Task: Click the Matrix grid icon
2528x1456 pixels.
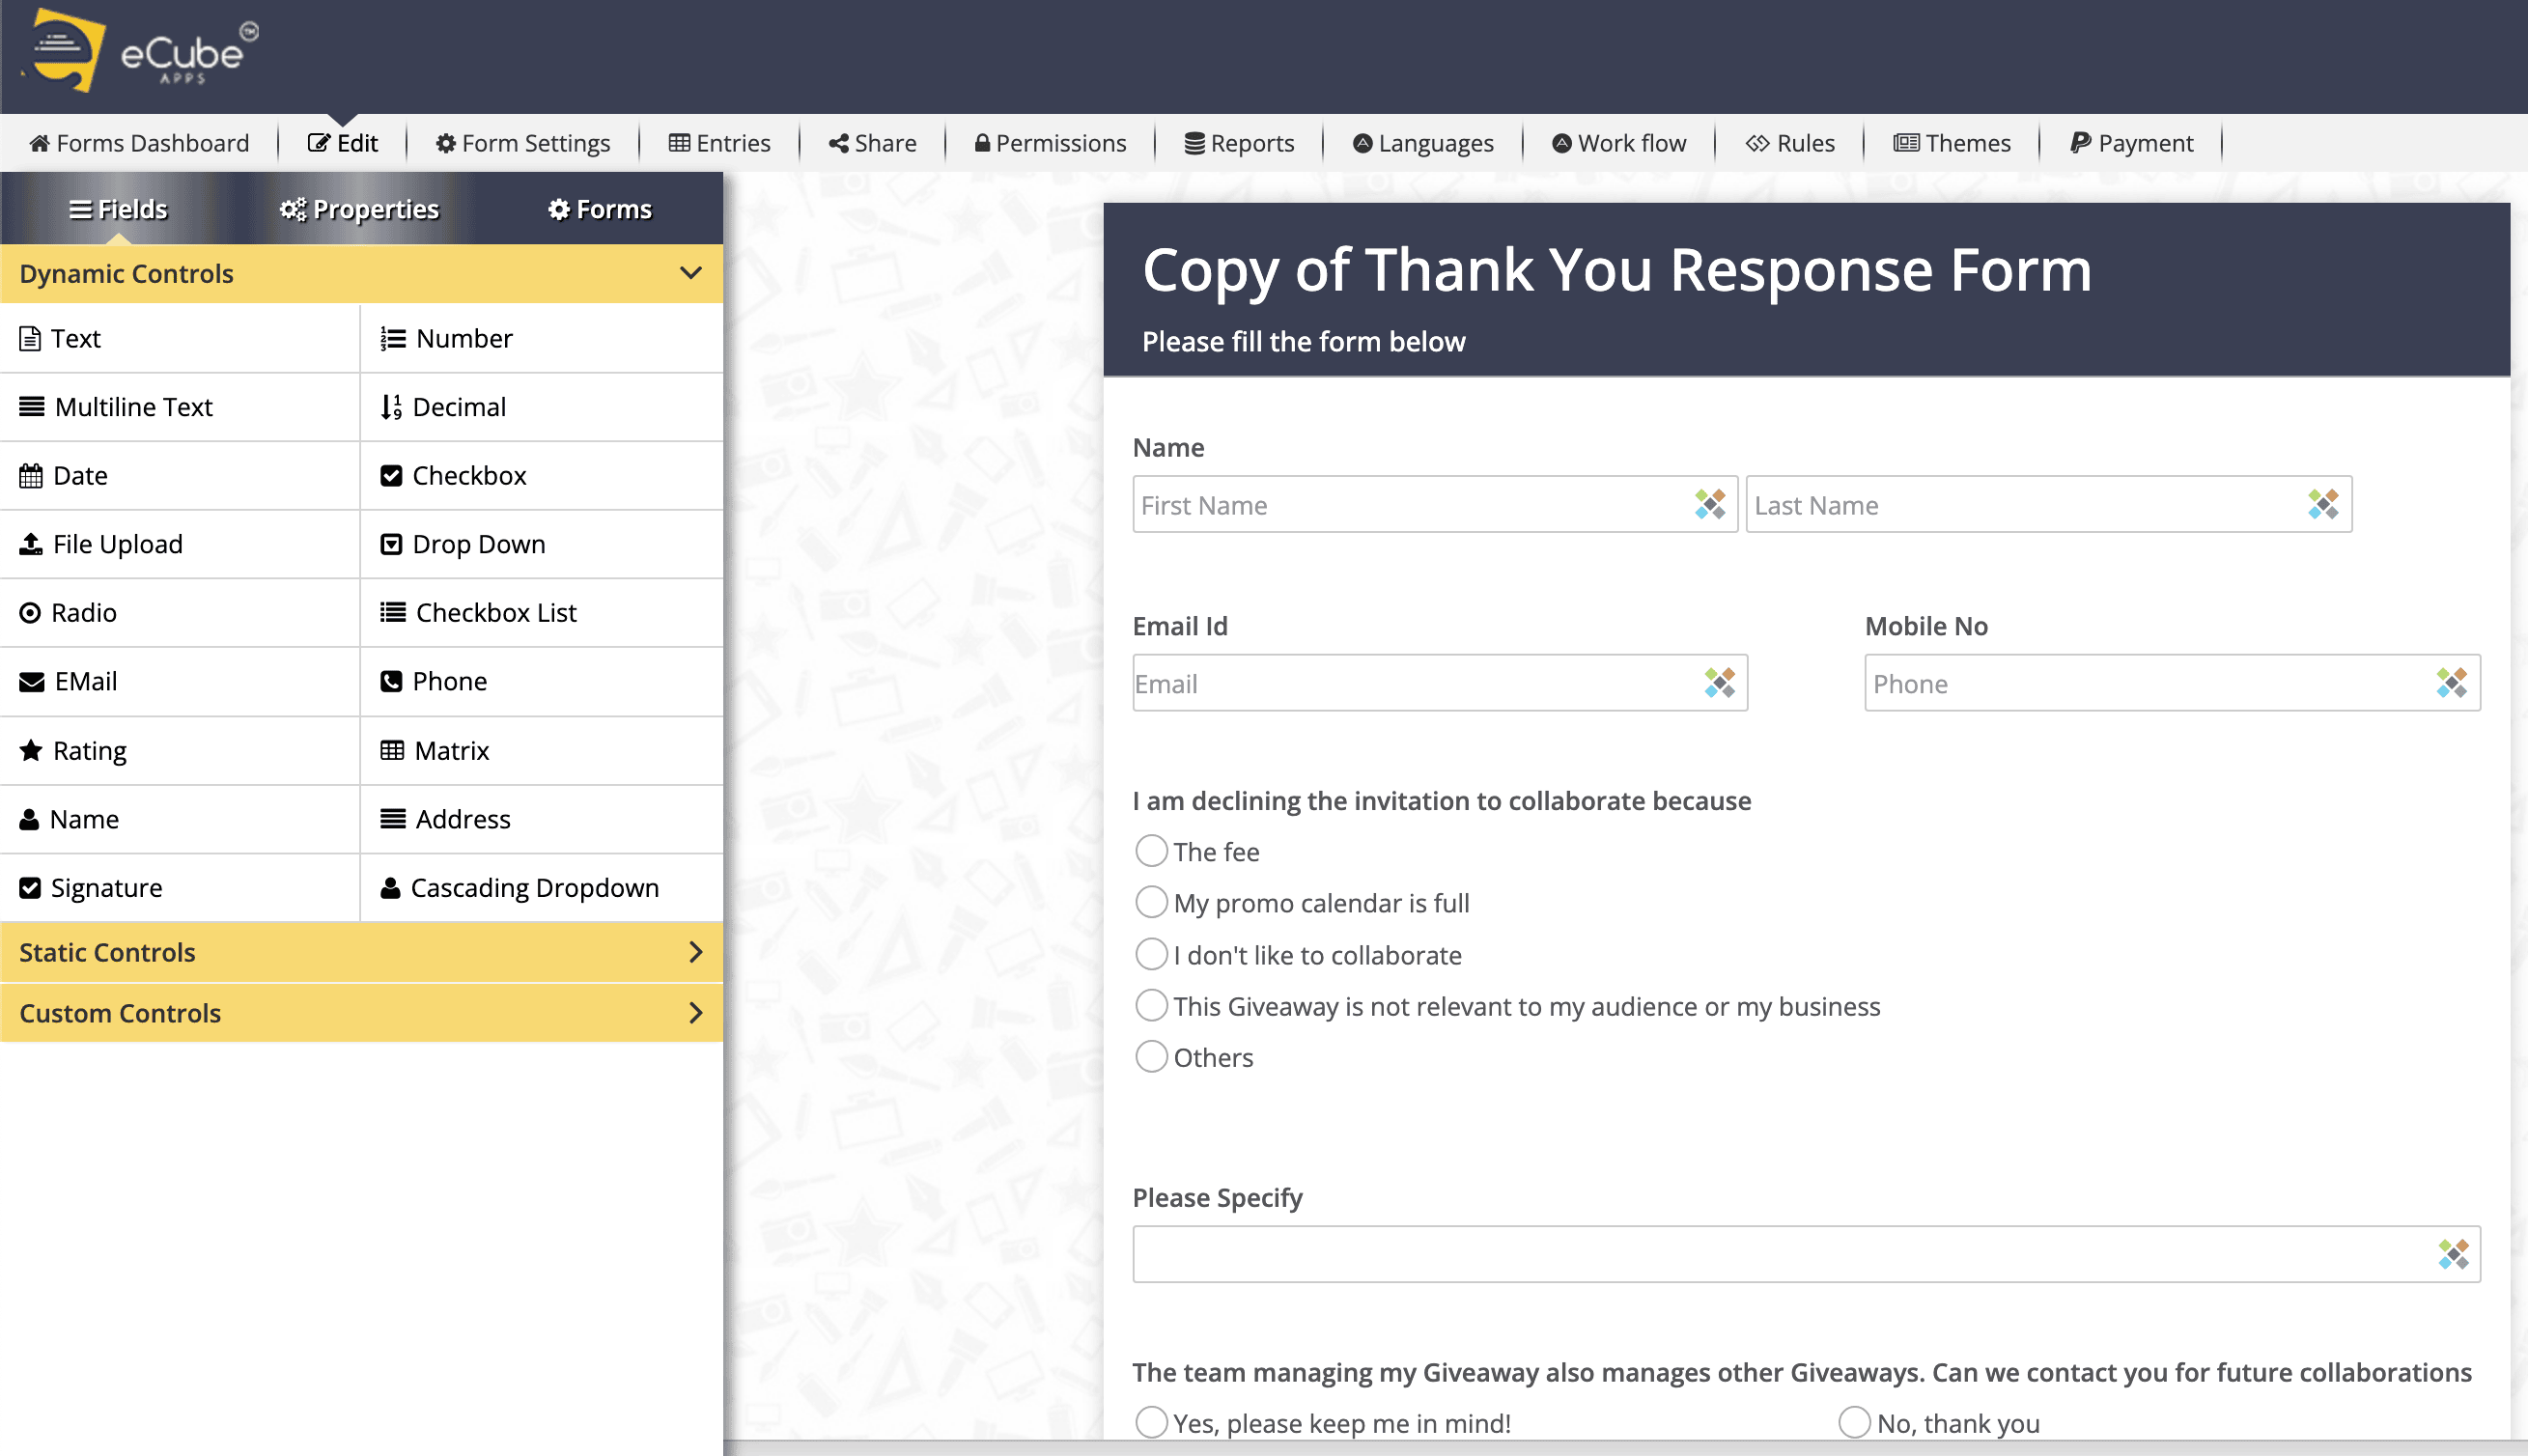Action: click(x=392, y=750)
